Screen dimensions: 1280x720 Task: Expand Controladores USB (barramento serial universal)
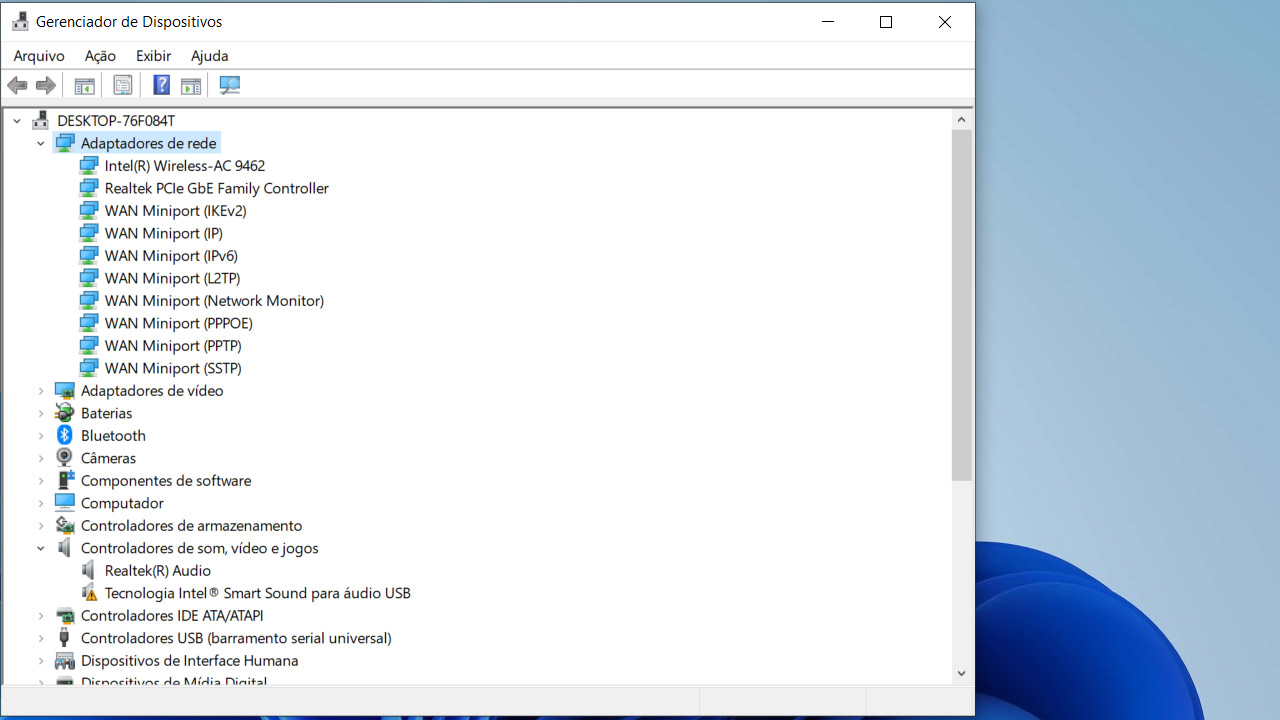point(41,638)
